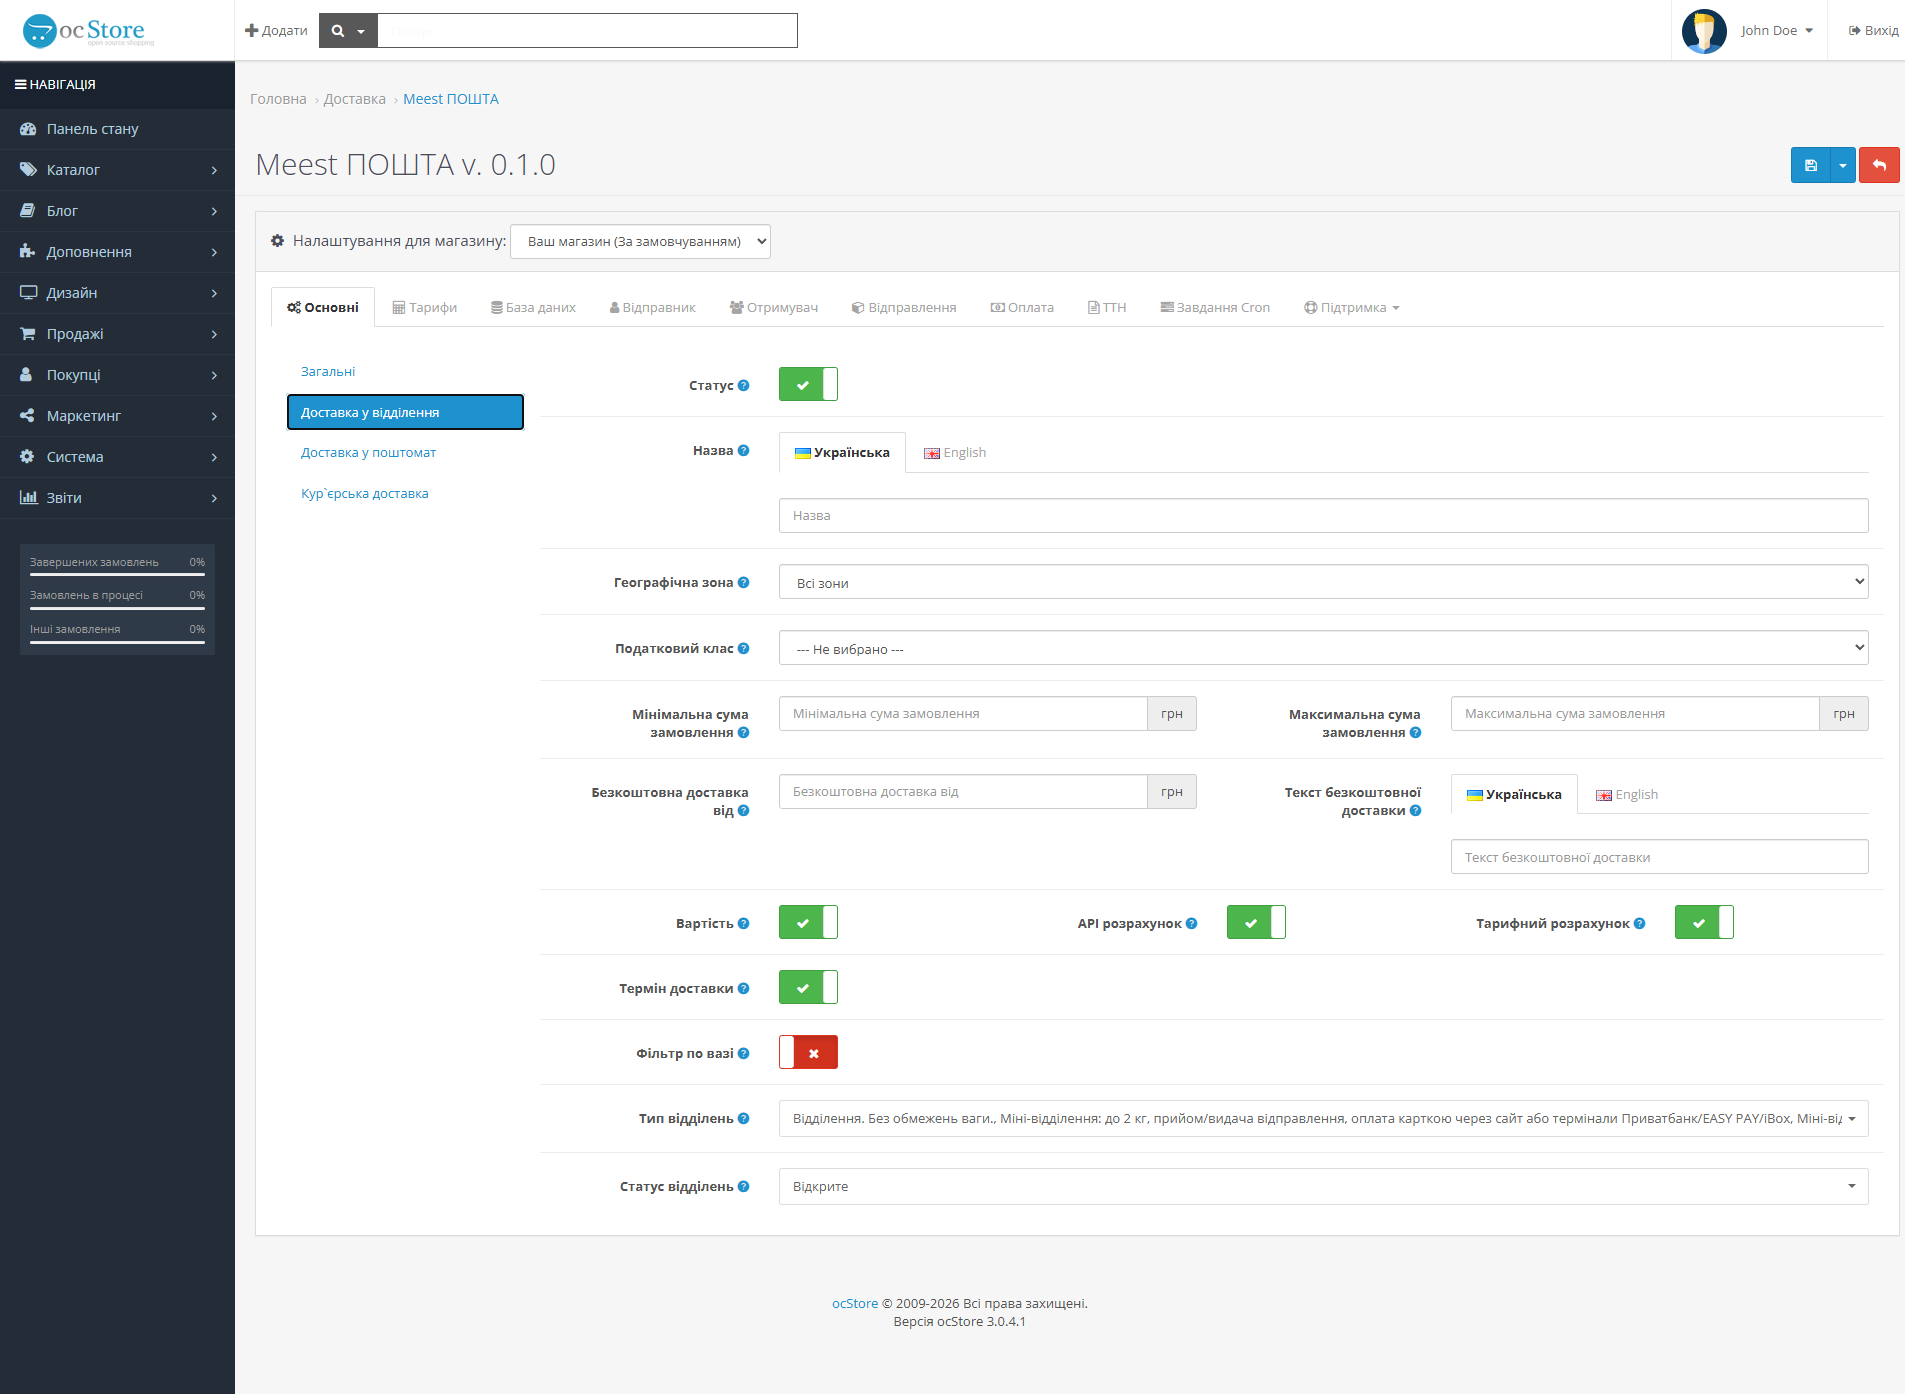Switch to the Тарифи tab
This screenshot has width=1905, height=1394.
pyautogui.click(x=425, y=307)
